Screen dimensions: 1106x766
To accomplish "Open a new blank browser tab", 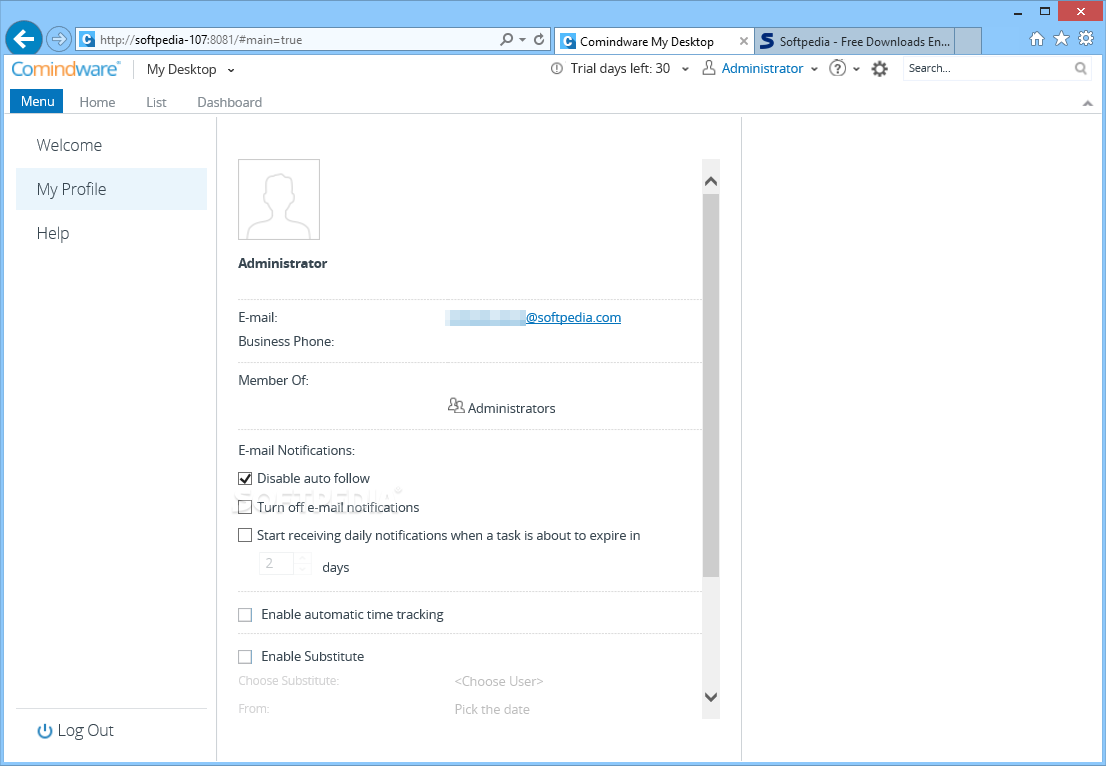I will tap(968, 42).
